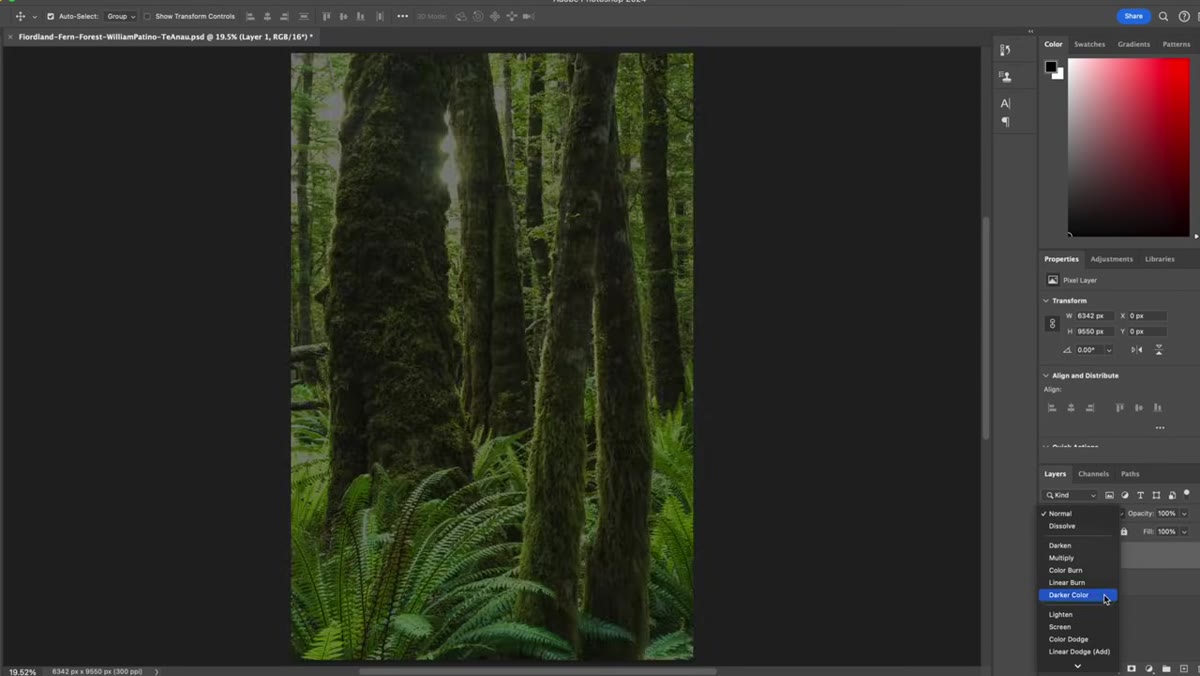This screenshot has width=1200, height=676.
Task: Click Align Vertical Centers icon in Properties
Action: click(x=1138, y=408)
